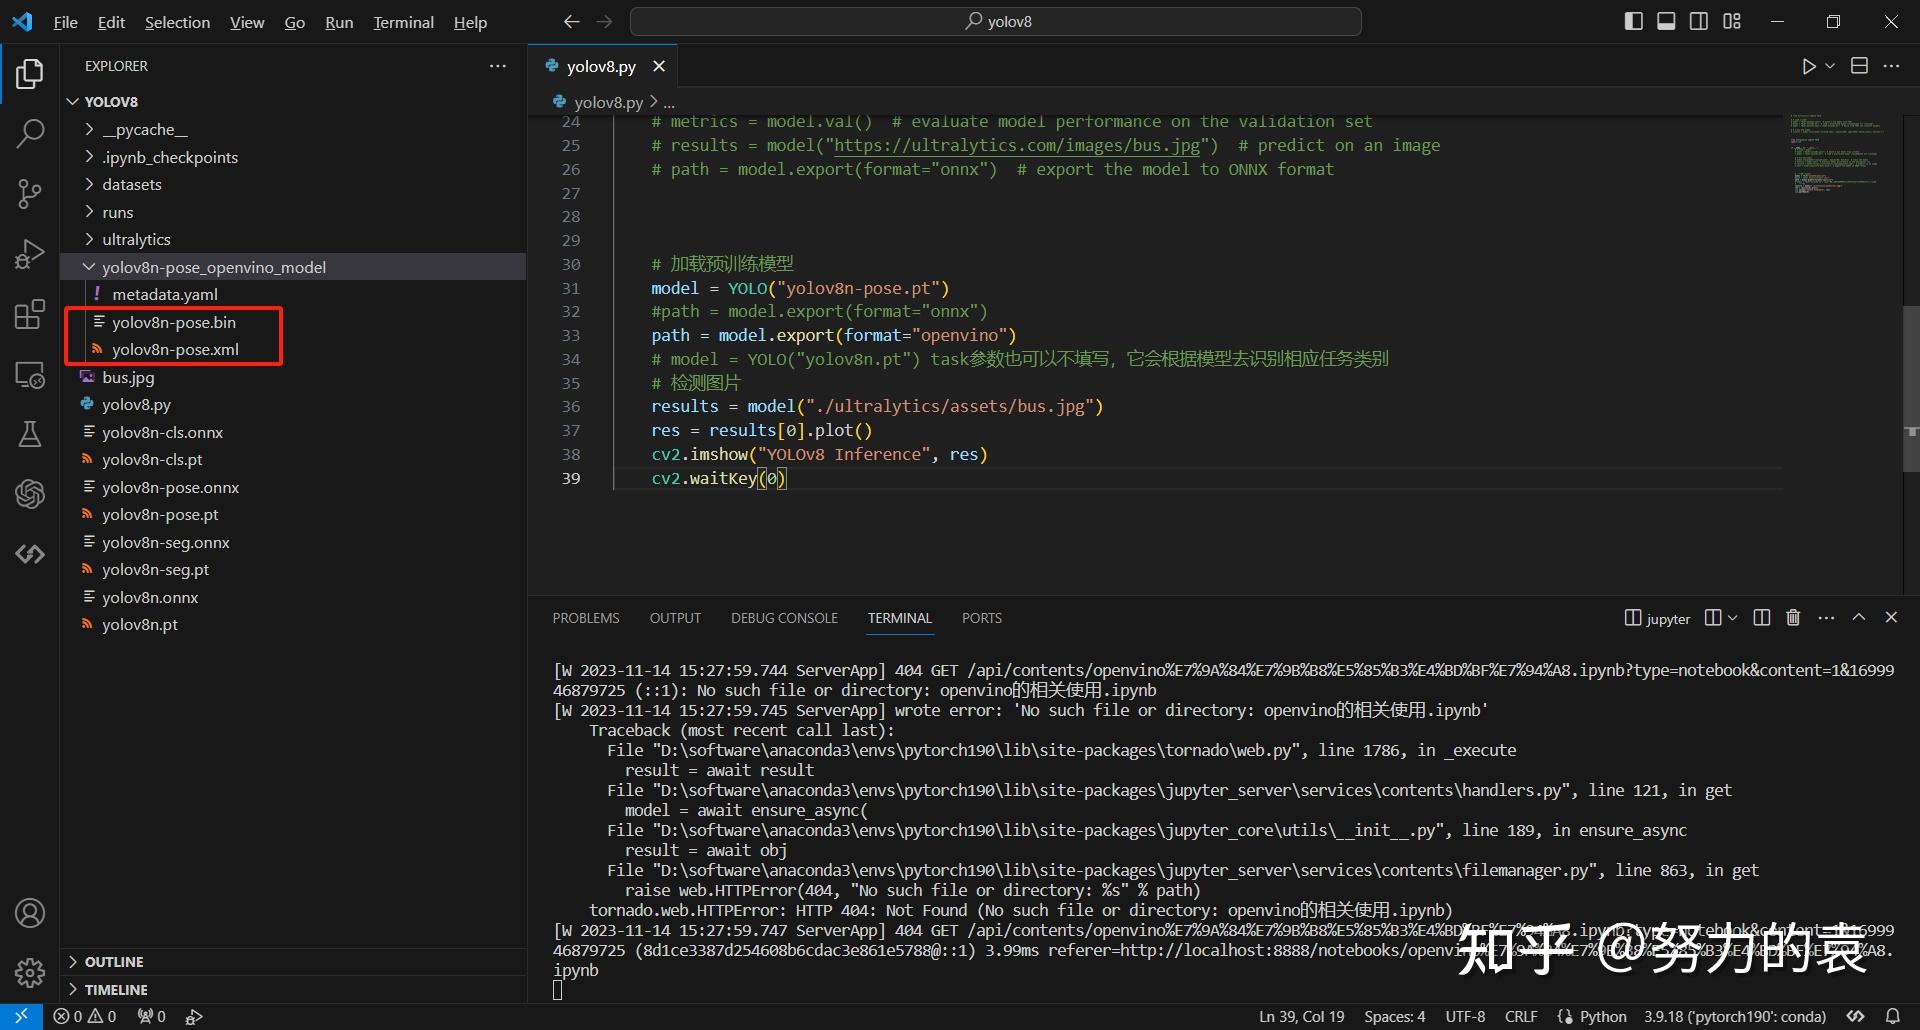
Task: Open Run and Debug view
Action: click(x=30, y=254)
